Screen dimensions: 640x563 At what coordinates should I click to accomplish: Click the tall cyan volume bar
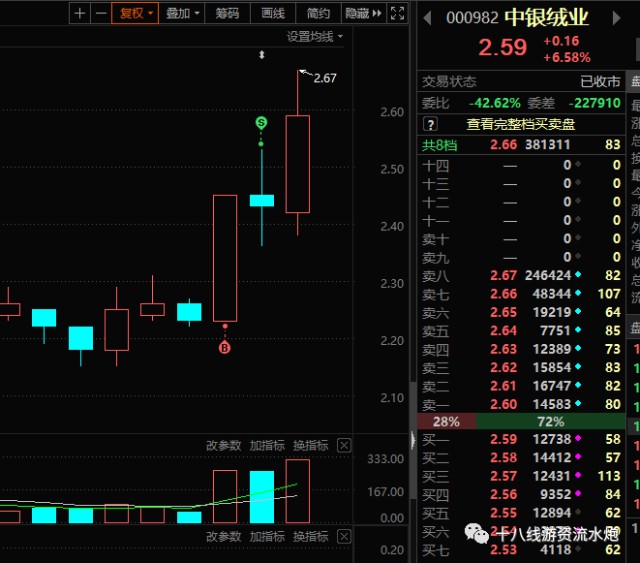pyautogui.click(x=262, y=497)
